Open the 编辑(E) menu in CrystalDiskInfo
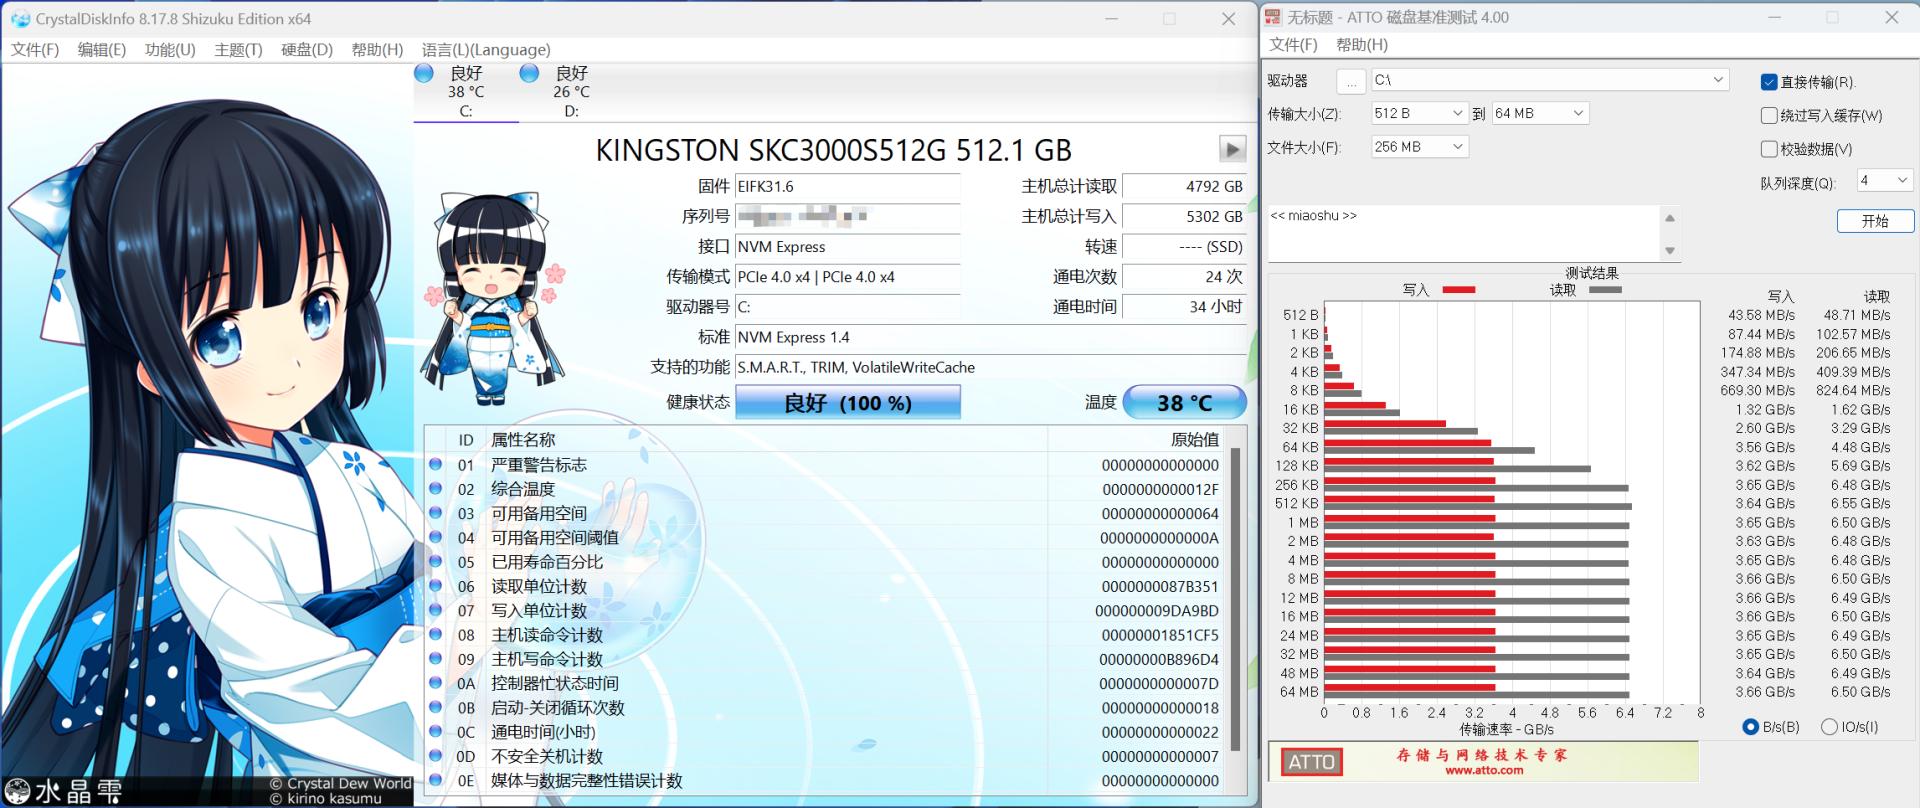 coord(102,50)
